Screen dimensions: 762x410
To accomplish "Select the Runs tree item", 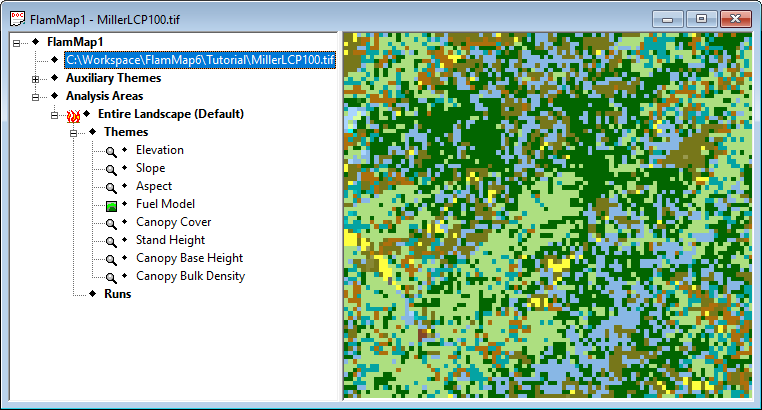I will (118, 294).
